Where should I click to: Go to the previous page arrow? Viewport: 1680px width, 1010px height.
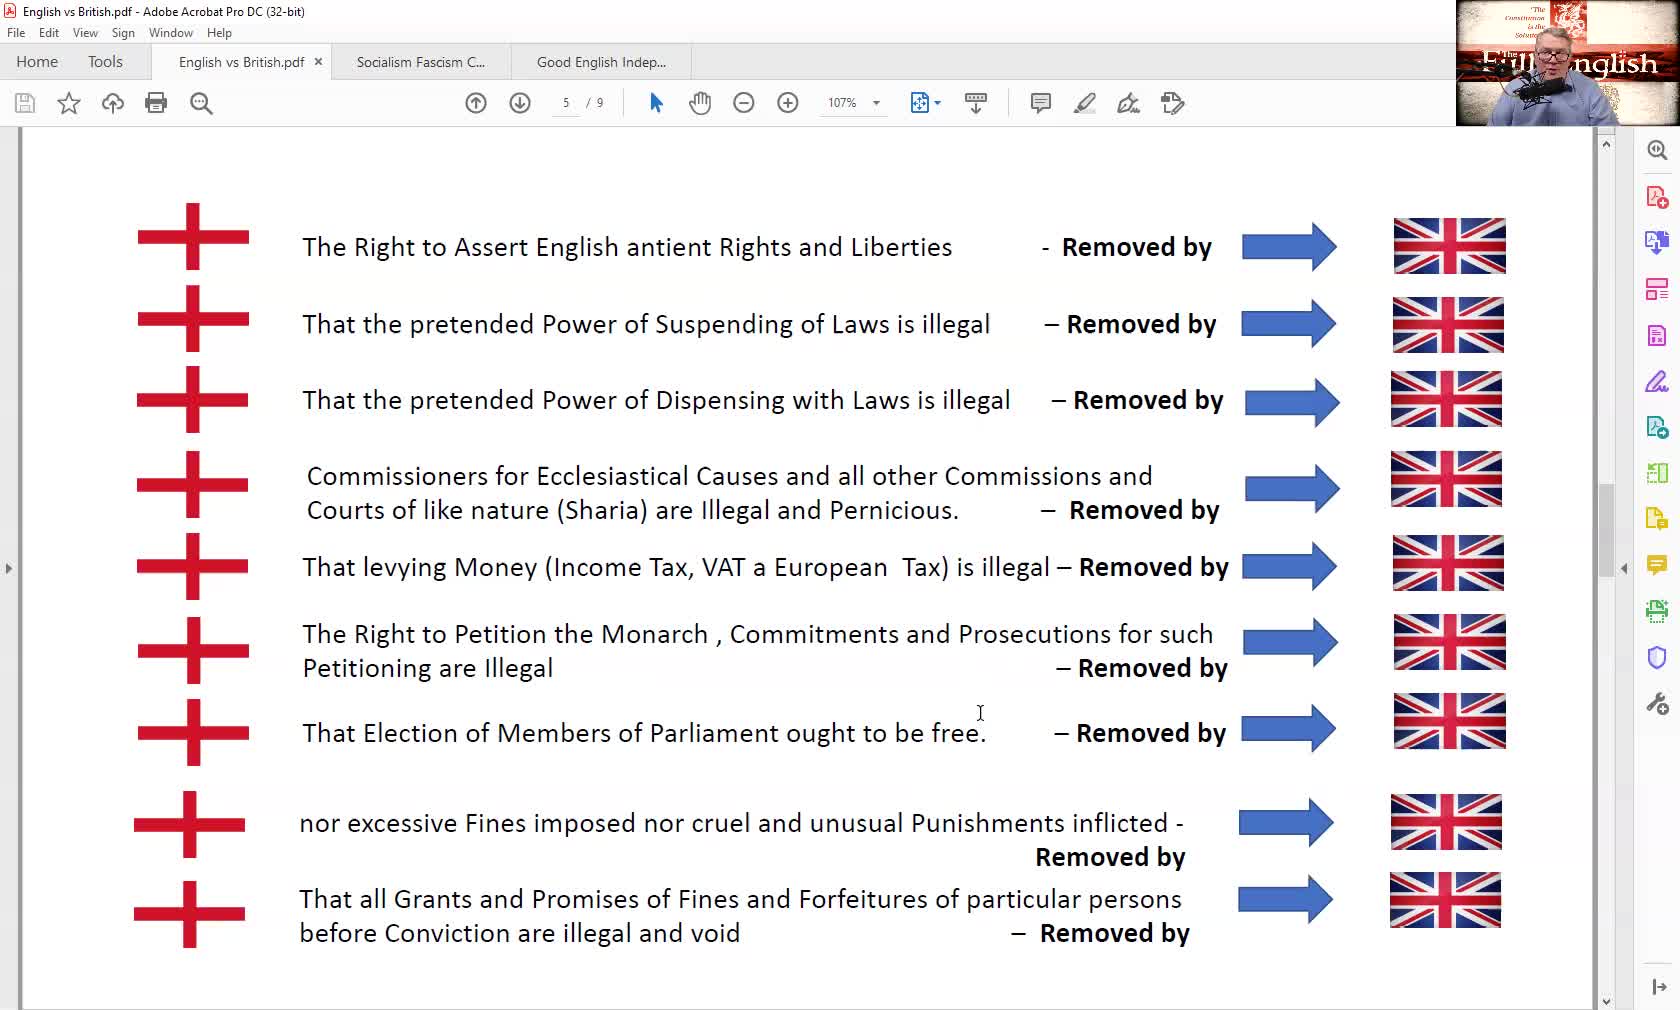coord(476,103)
